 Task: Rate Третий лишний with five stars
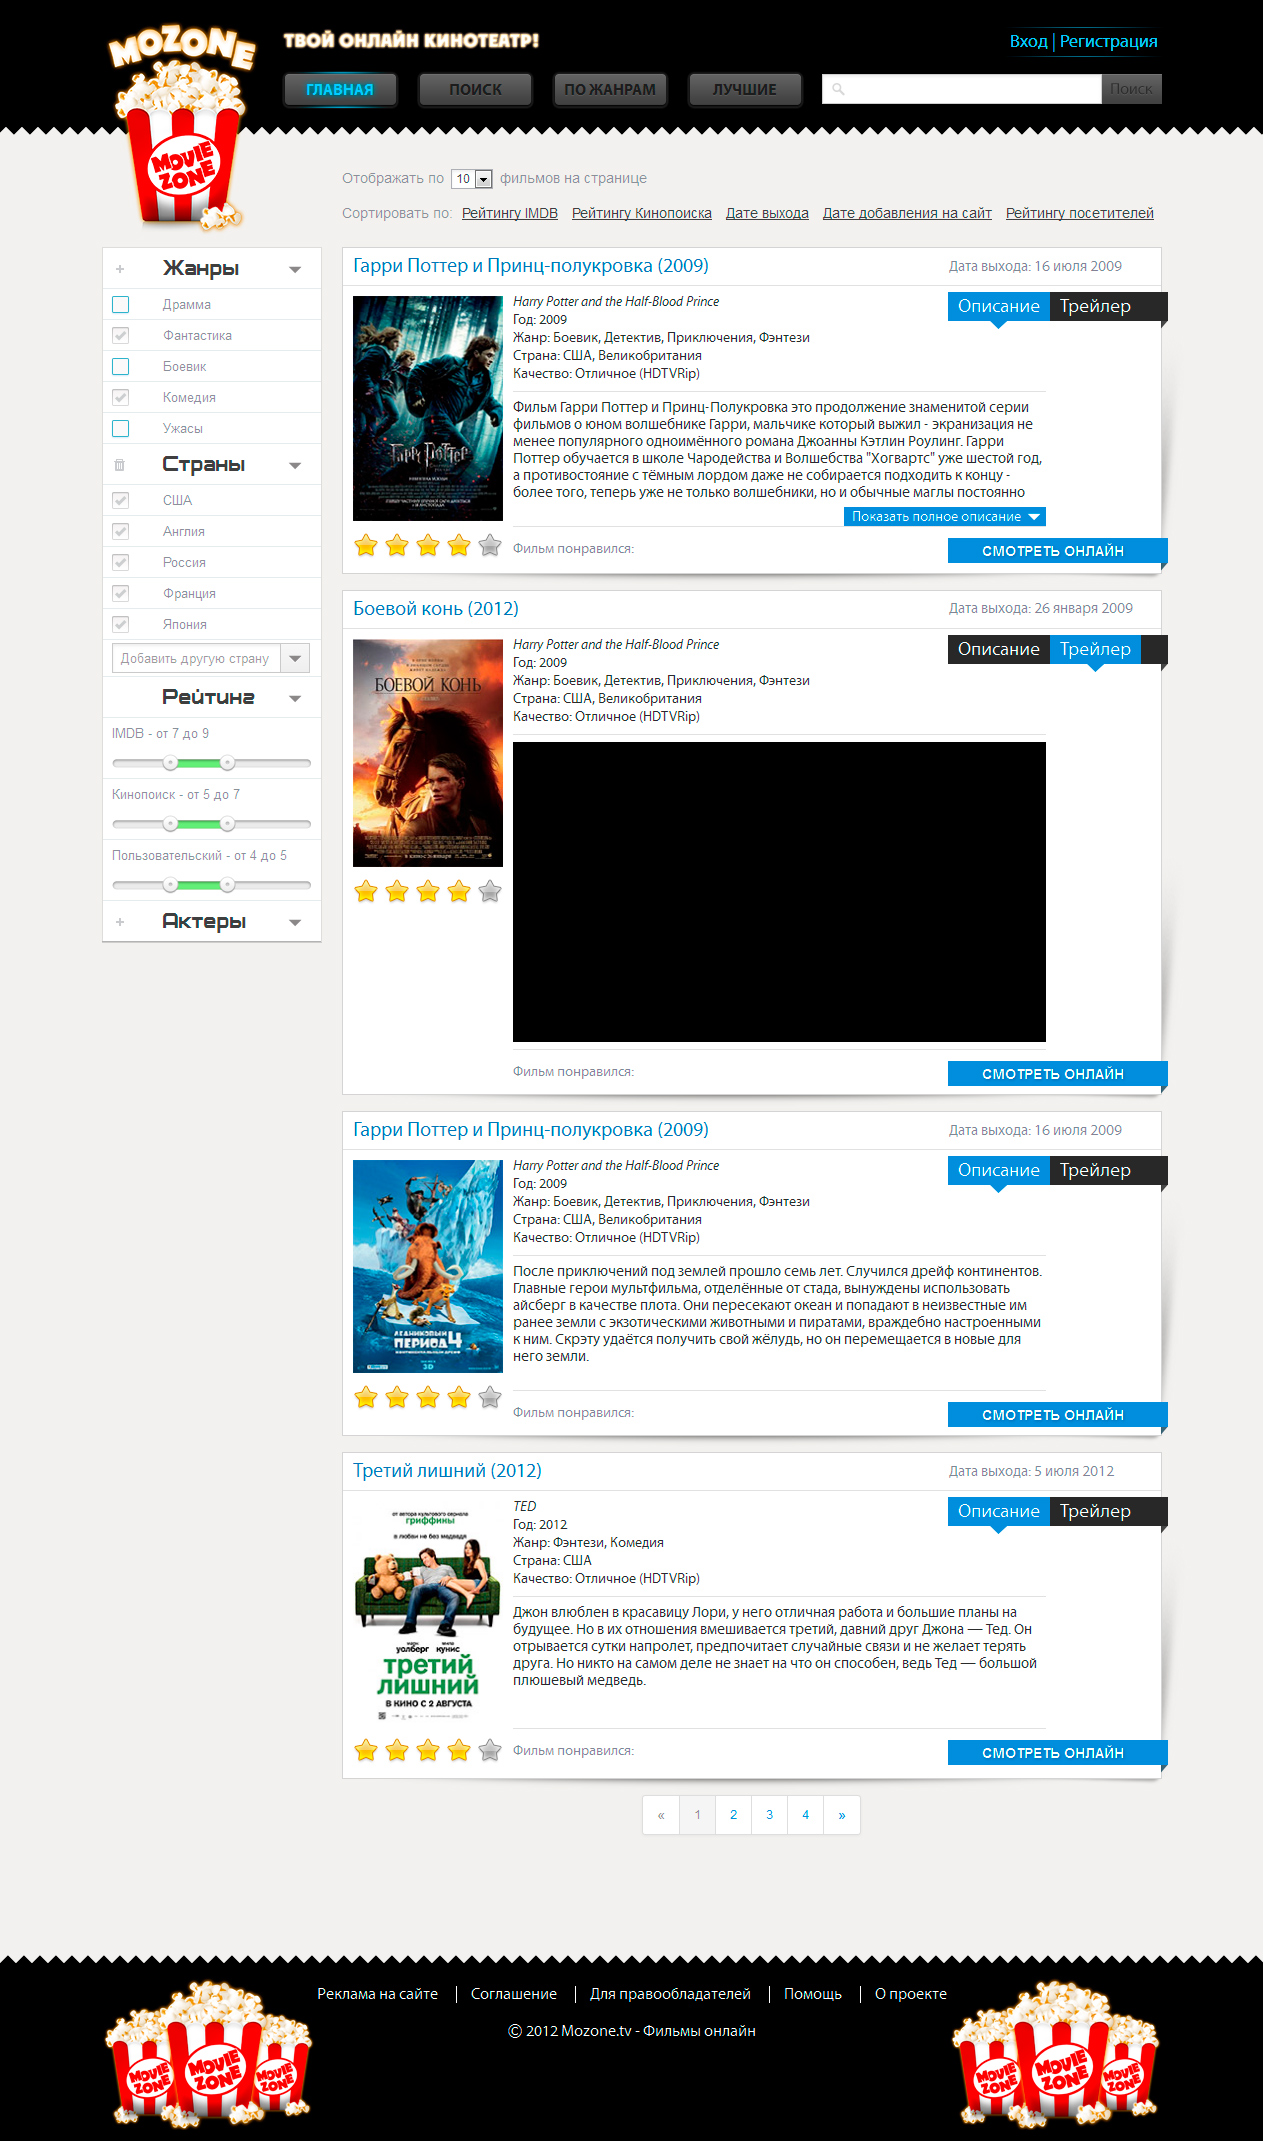tap(490, 1750)
